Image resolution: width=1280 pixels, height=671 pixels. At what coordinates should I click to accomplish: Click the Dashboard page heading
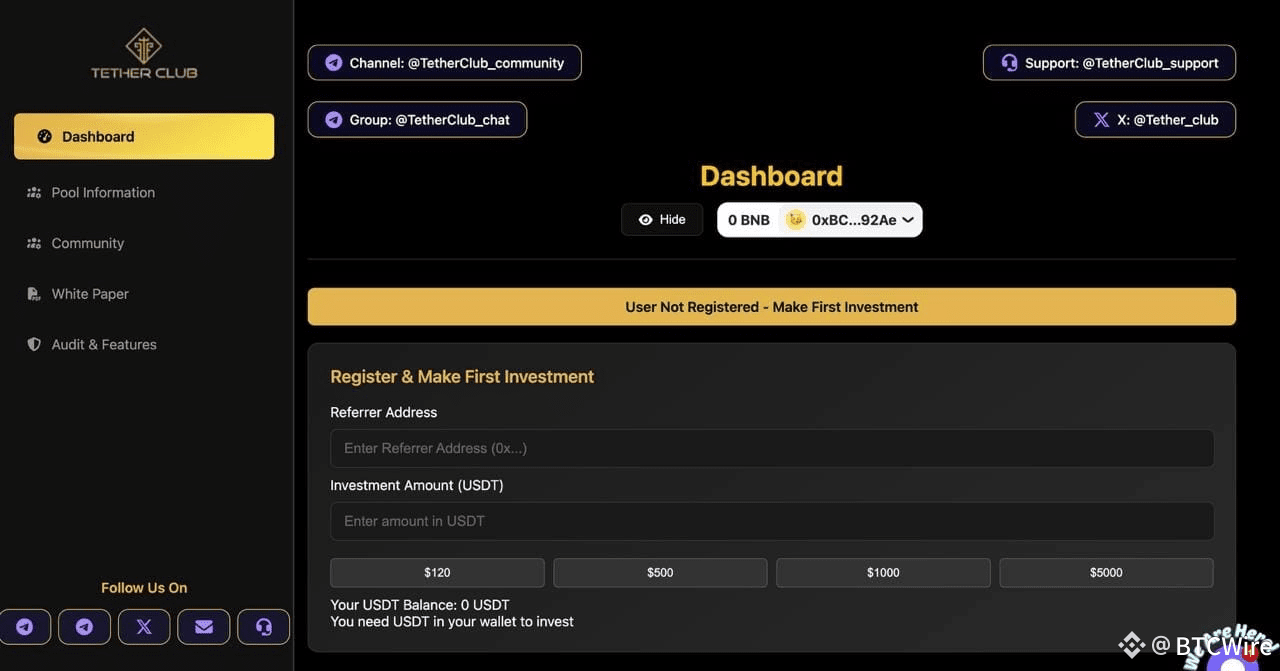(771, 176)
